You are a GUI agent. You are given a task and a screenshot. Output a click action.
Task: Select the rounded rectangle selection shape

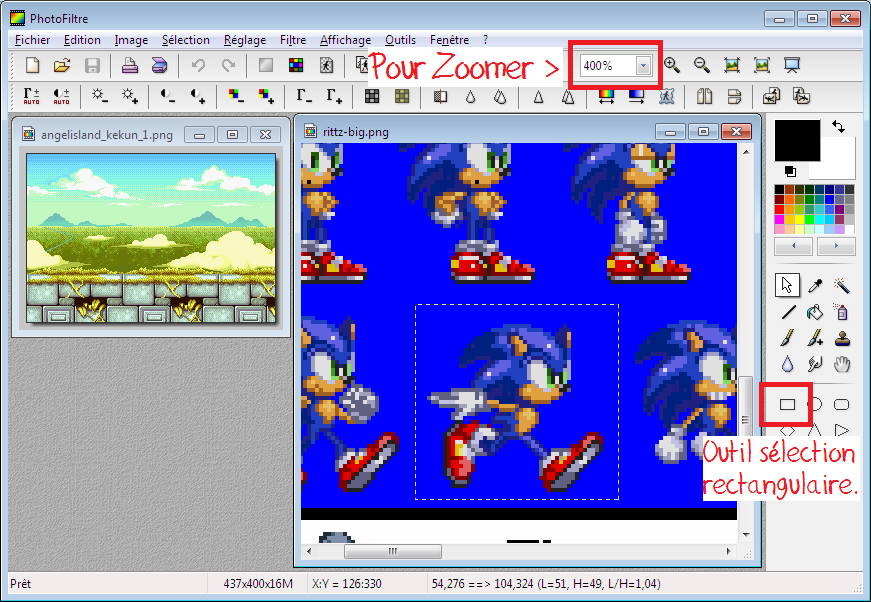842,404
